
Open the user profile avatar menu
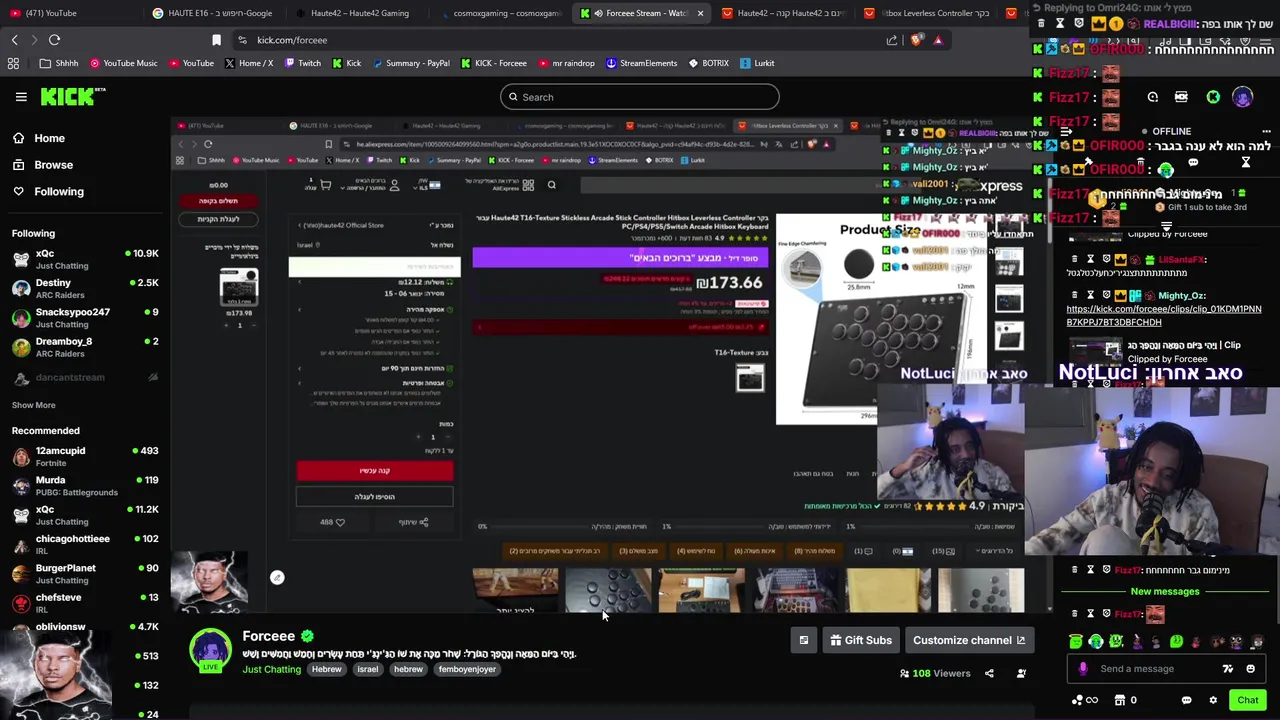coord(1242,97)
